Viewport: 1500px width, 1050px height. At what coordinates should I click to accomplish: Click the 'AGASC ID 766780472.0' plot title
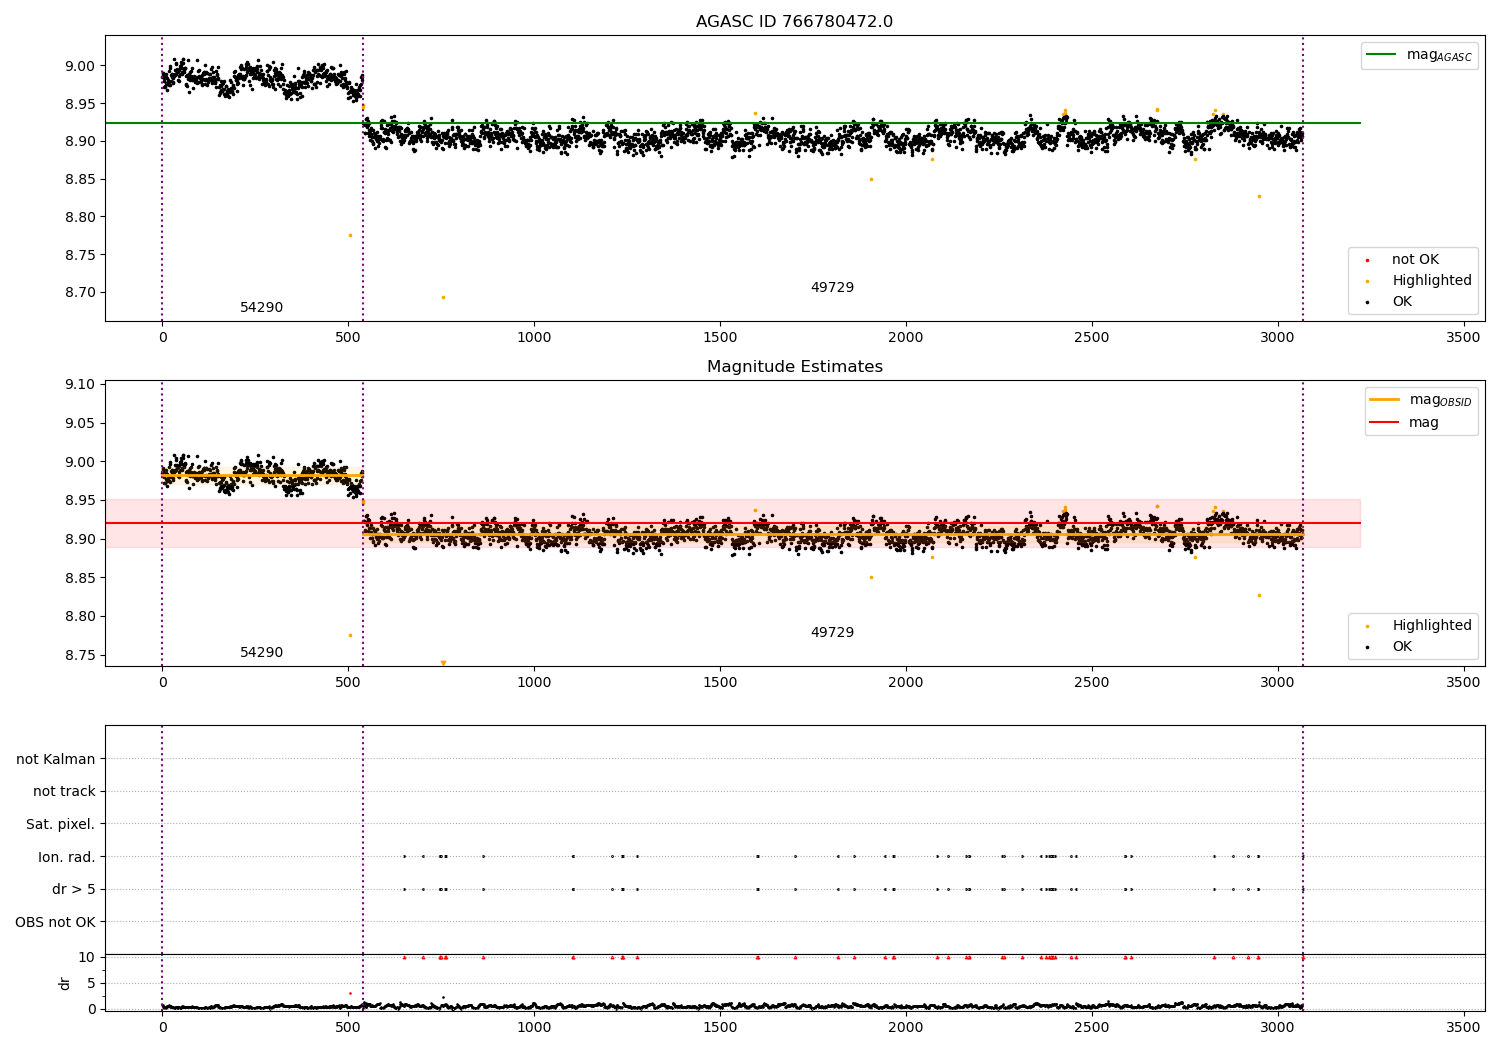[794, 22]
